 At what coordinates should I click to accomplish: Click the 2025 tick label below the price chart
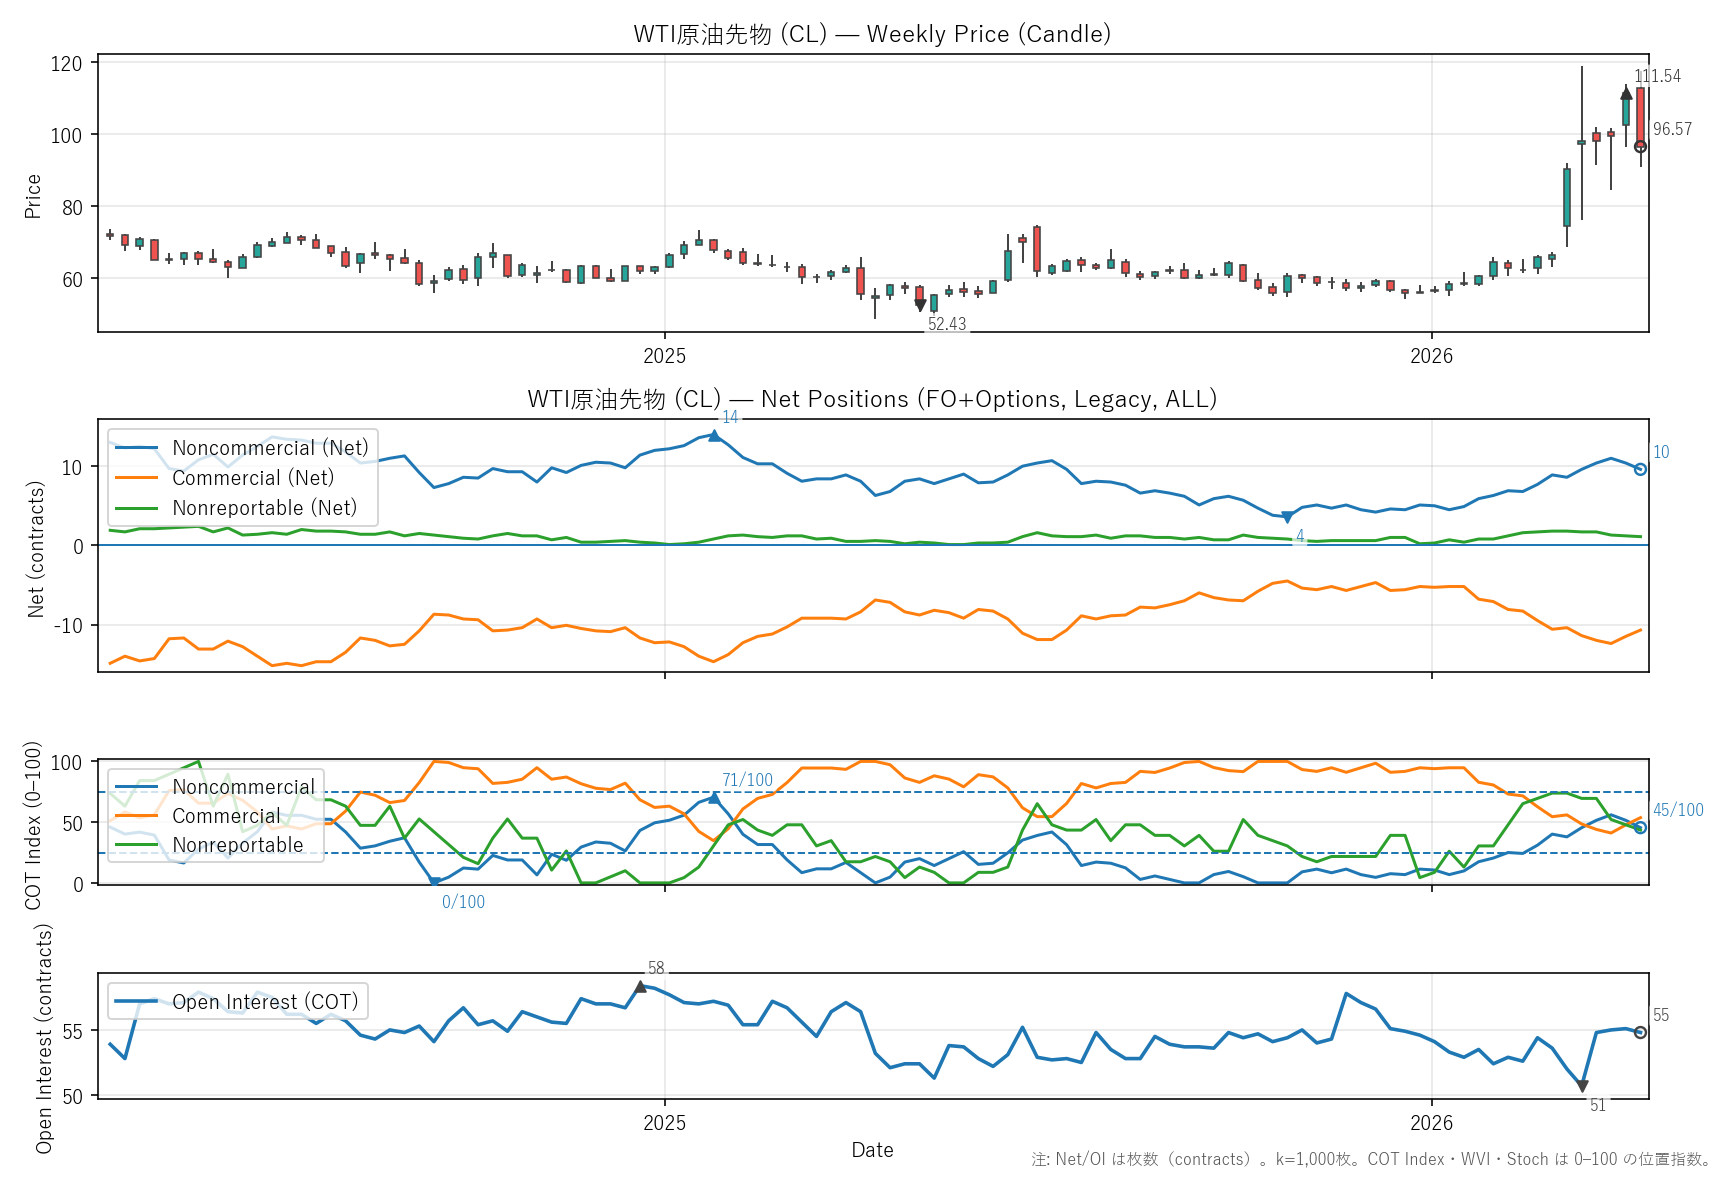click(664, 356)
